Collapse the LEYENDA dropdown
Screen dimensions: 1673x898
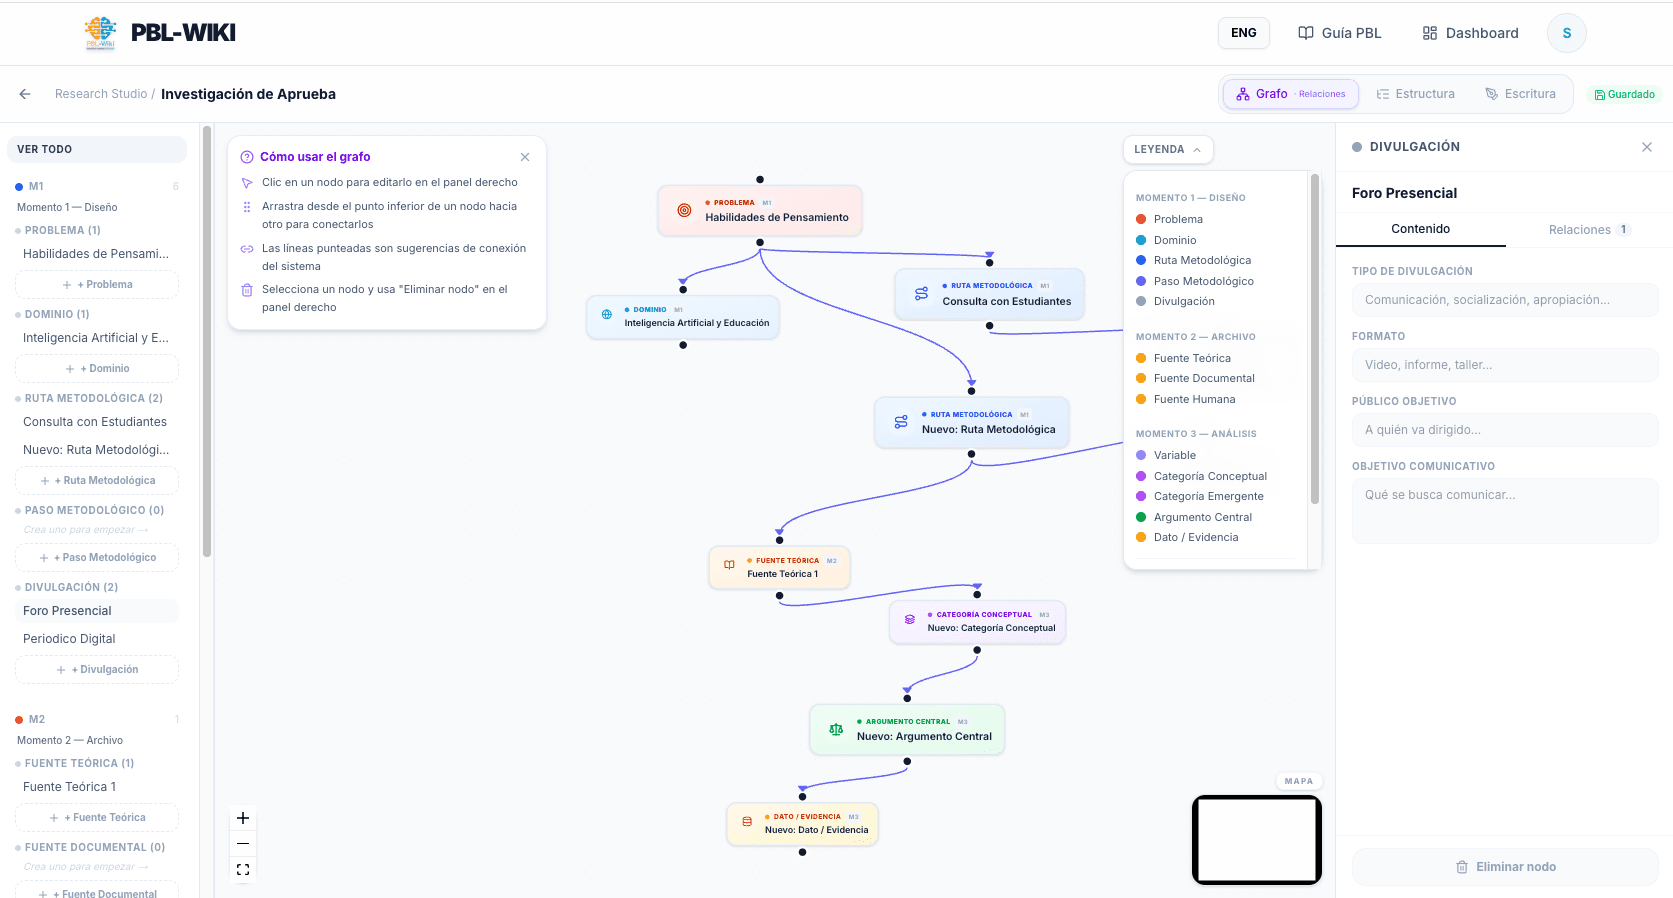coord(1168,149)
